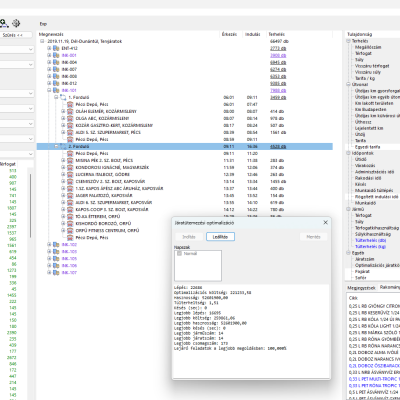Select the Súlykihasználtság property
This screenshot has width=400, height=400.
[x=372, y=234]
